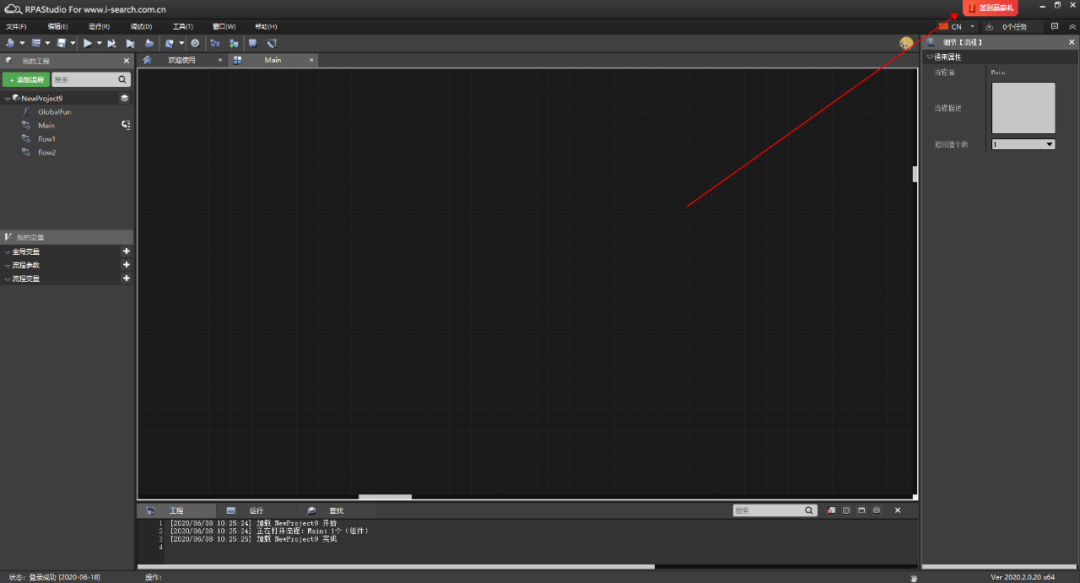Click the home icon on welcome tab
This screenshot has width=1080, height=583.
(x=148, y=60)
